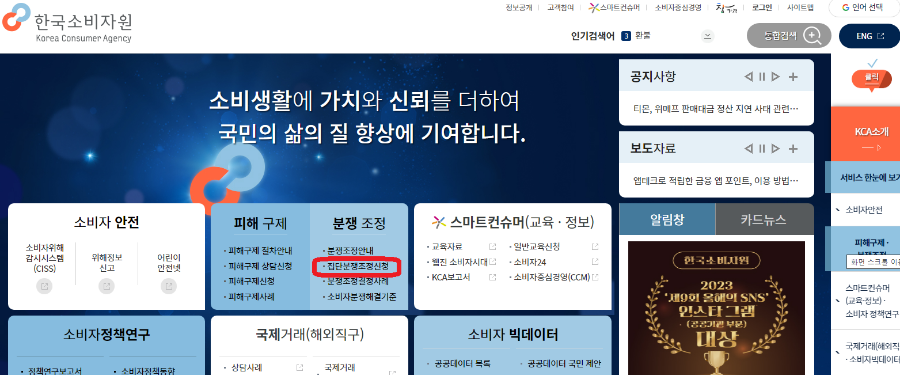This screenshot has height=375, width=900.
Task: Select 소비자안전 in side quick menu
Action: [x=863, y=210]
